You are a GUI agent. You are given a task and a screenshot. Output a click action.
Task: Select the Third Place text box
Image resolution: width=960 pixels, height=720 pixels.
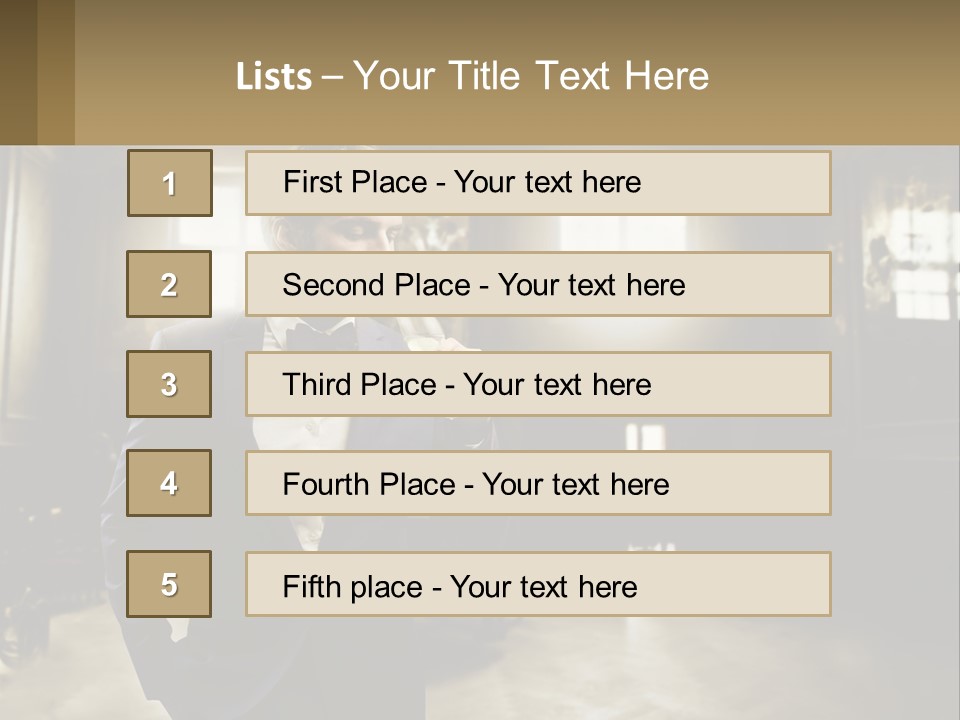[538, 384]
